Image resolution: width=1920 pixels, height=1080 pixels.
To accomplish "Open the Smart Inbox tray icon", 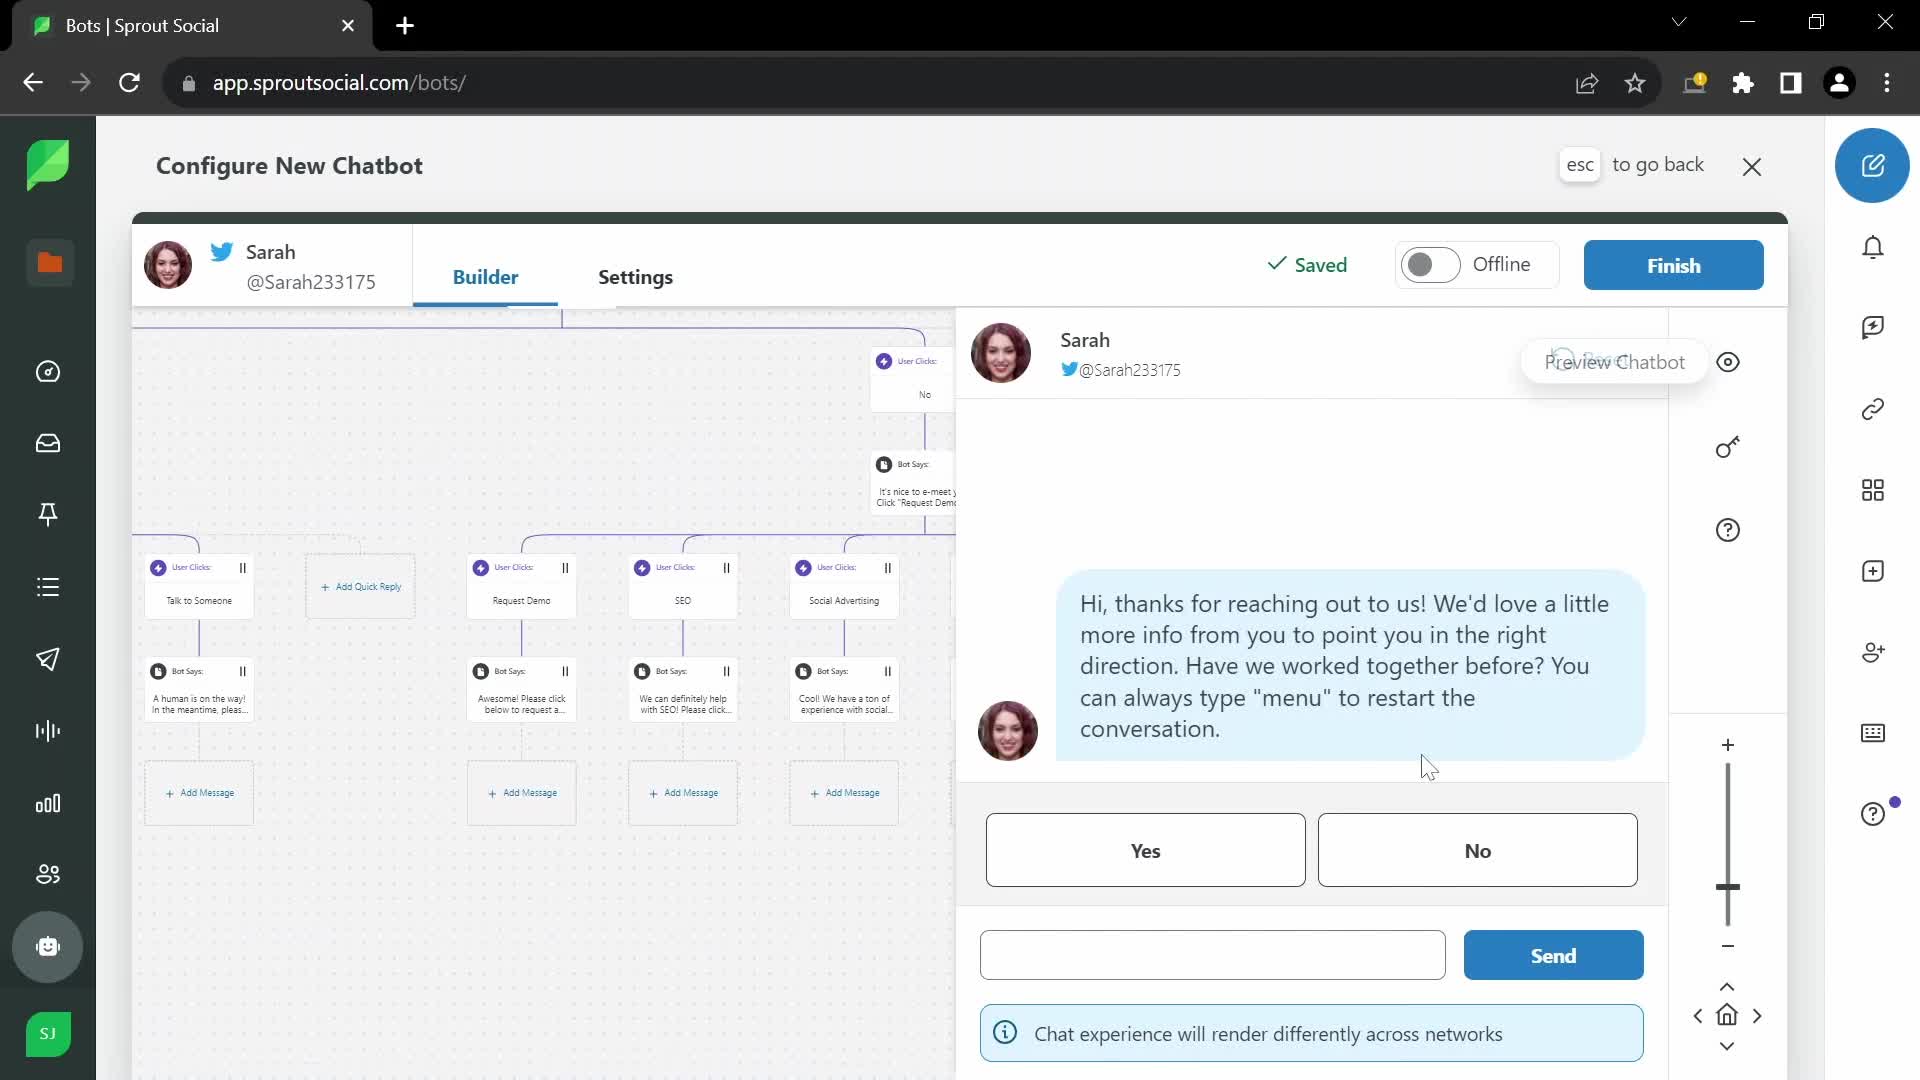I will coord(48,443).
